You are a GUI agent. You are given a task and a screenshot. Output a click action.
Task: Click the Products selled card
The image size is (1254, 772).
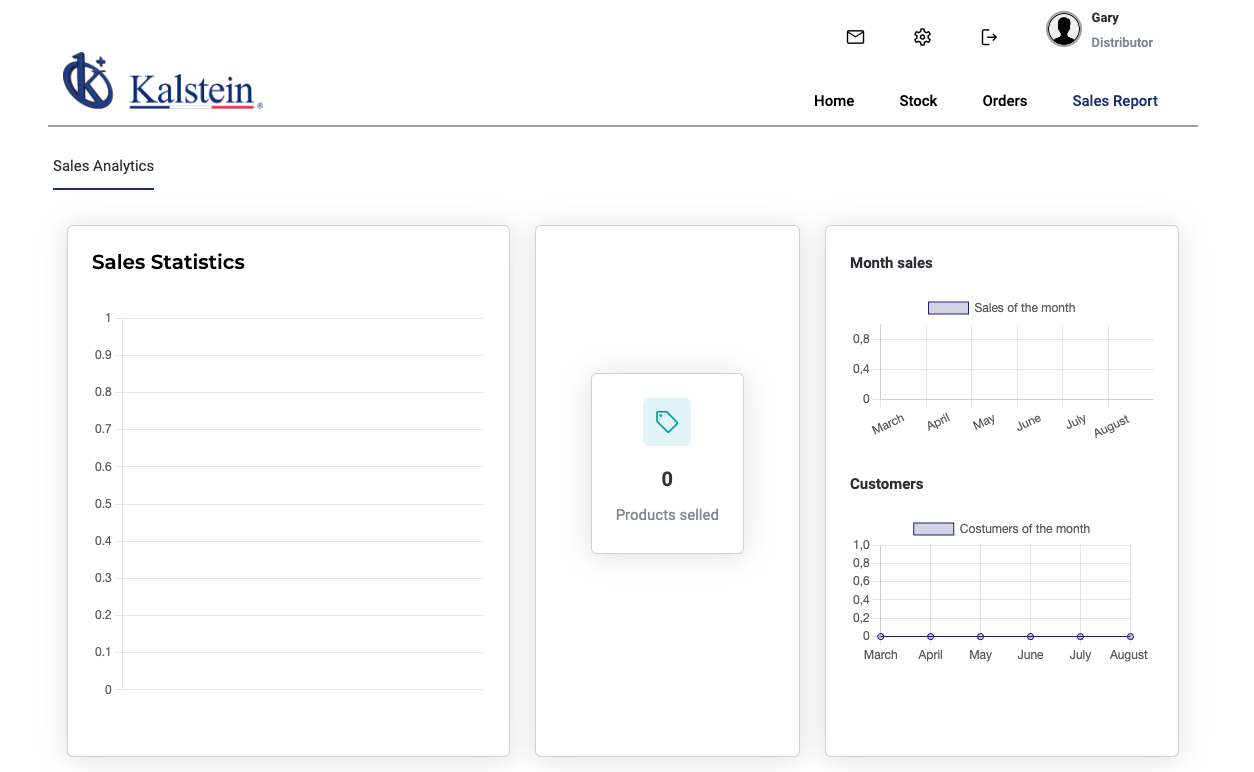tap(667, 463)
